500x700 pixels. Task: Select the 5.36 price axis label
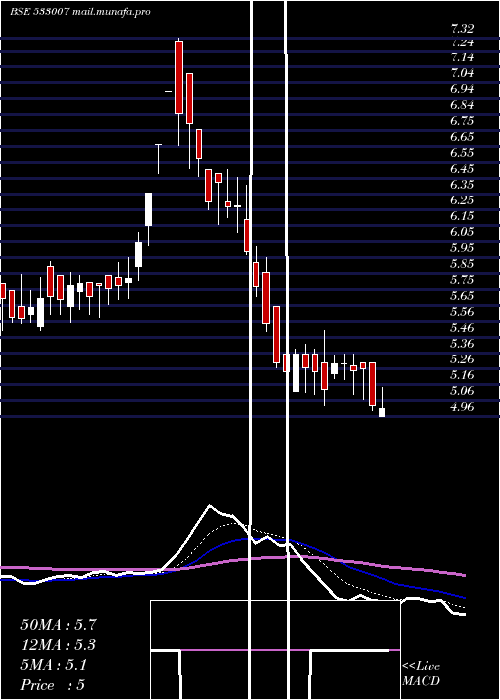click(462, 344)
